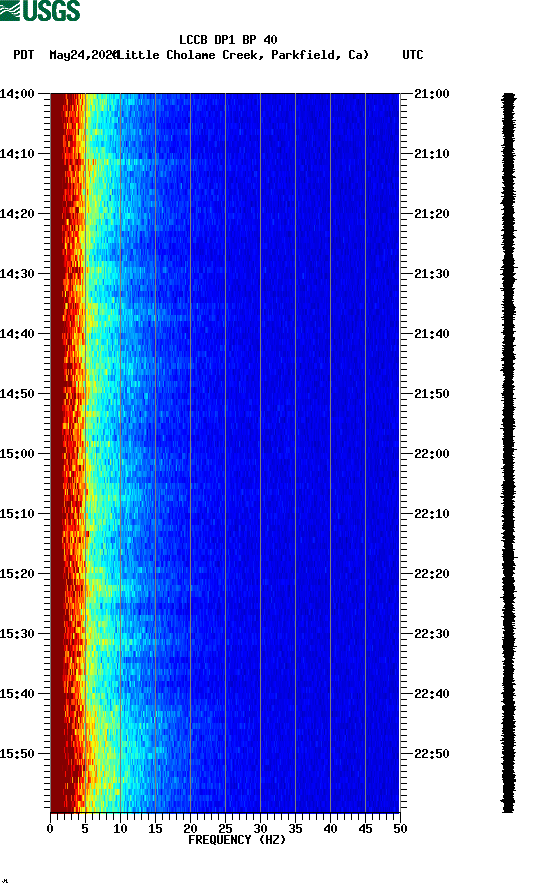Click the 'FREQUENCY (HZ)' axis label
Viewport: 552px width, 892px height.
237,840
